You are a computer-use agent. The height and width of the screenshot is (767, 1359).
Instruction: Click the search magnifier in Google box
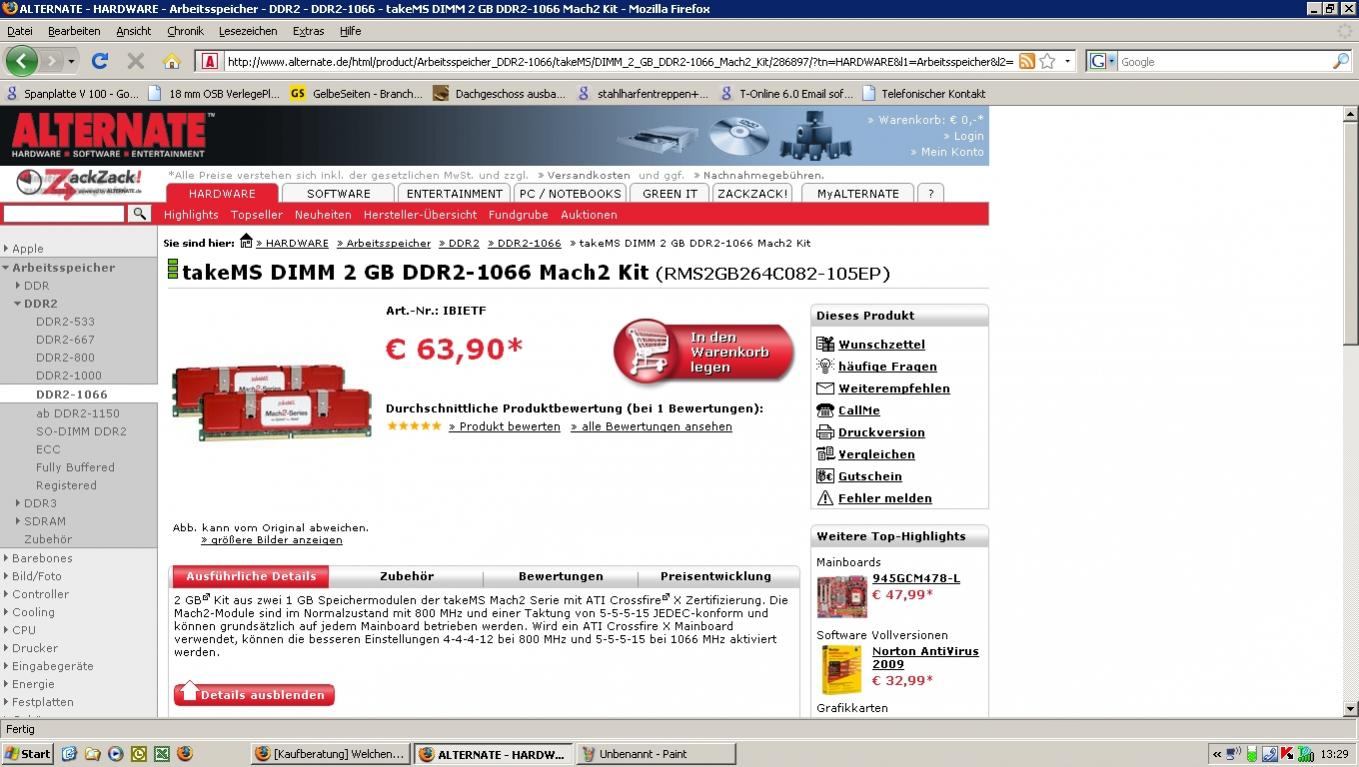[1341, 61]
